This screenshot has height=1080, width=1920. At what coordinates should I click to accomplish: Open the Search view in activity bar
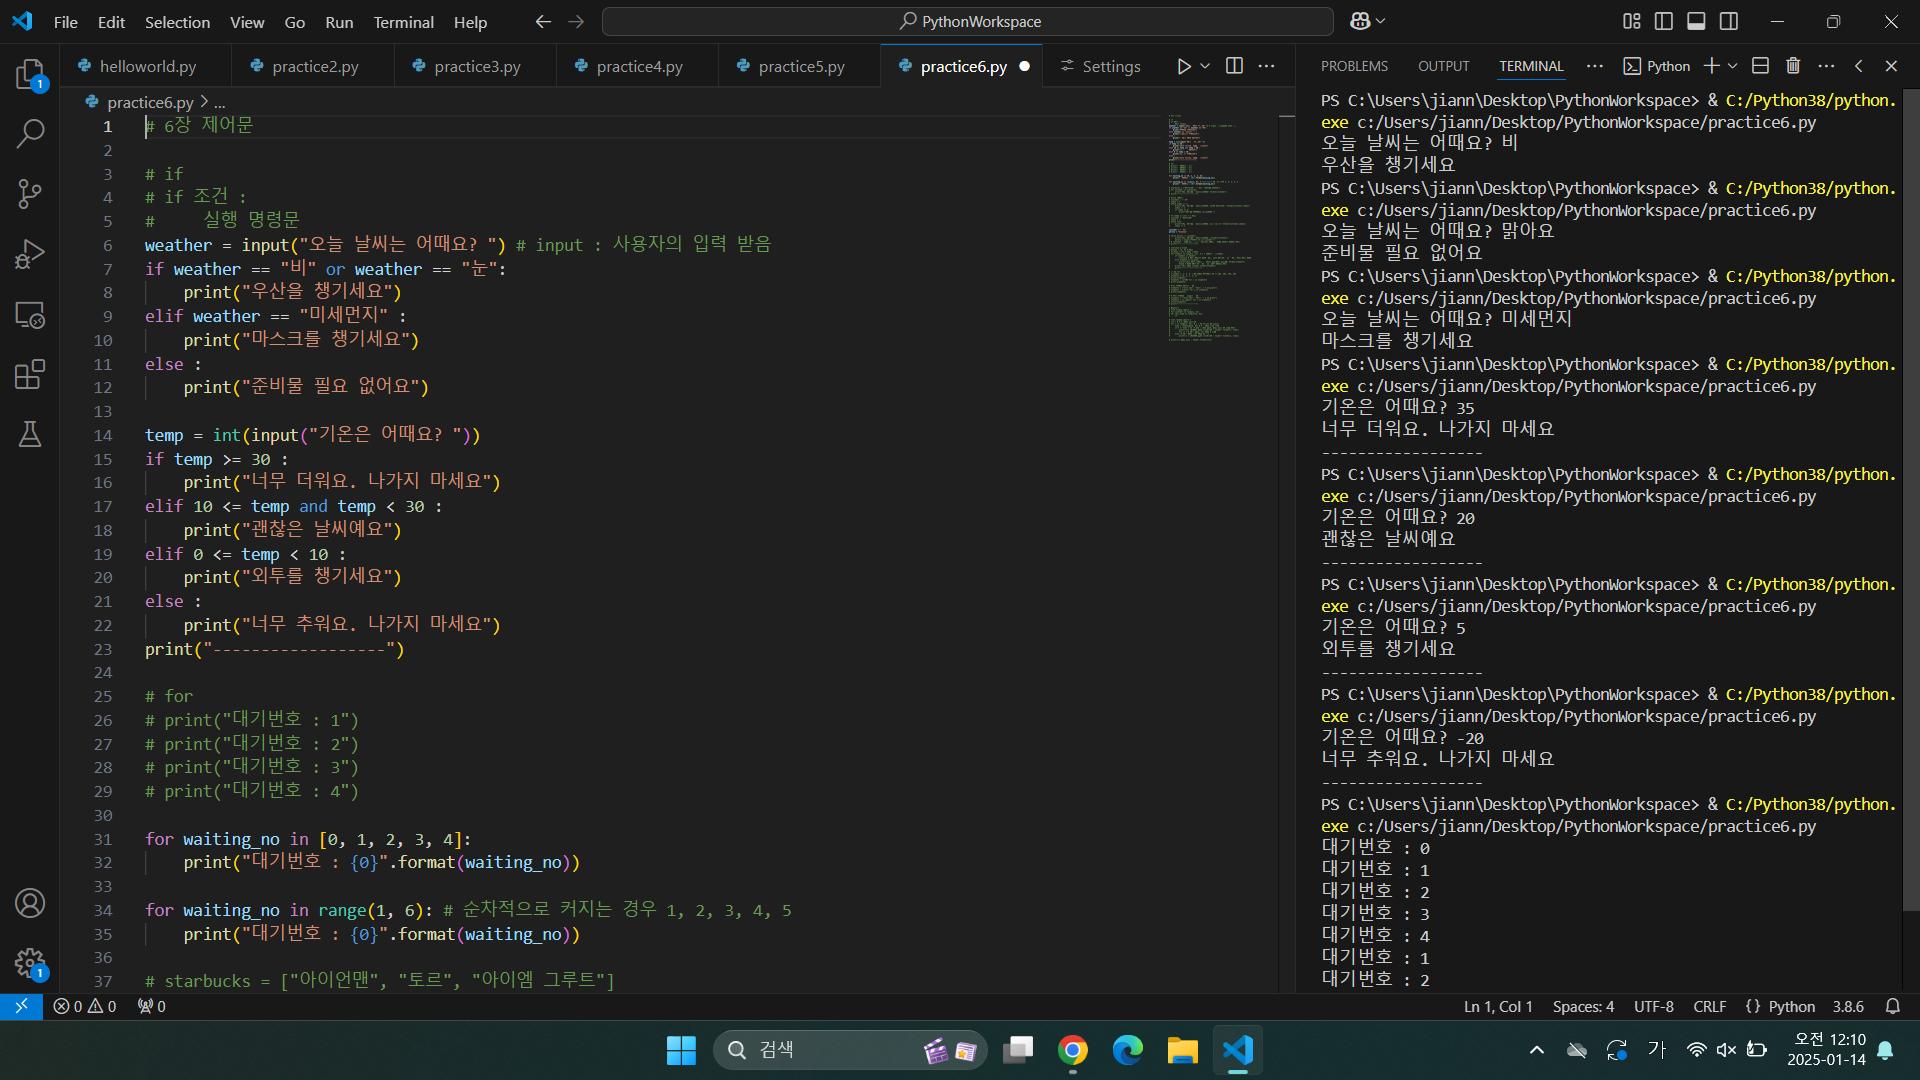pyautogui.click(x=30, y=133)
